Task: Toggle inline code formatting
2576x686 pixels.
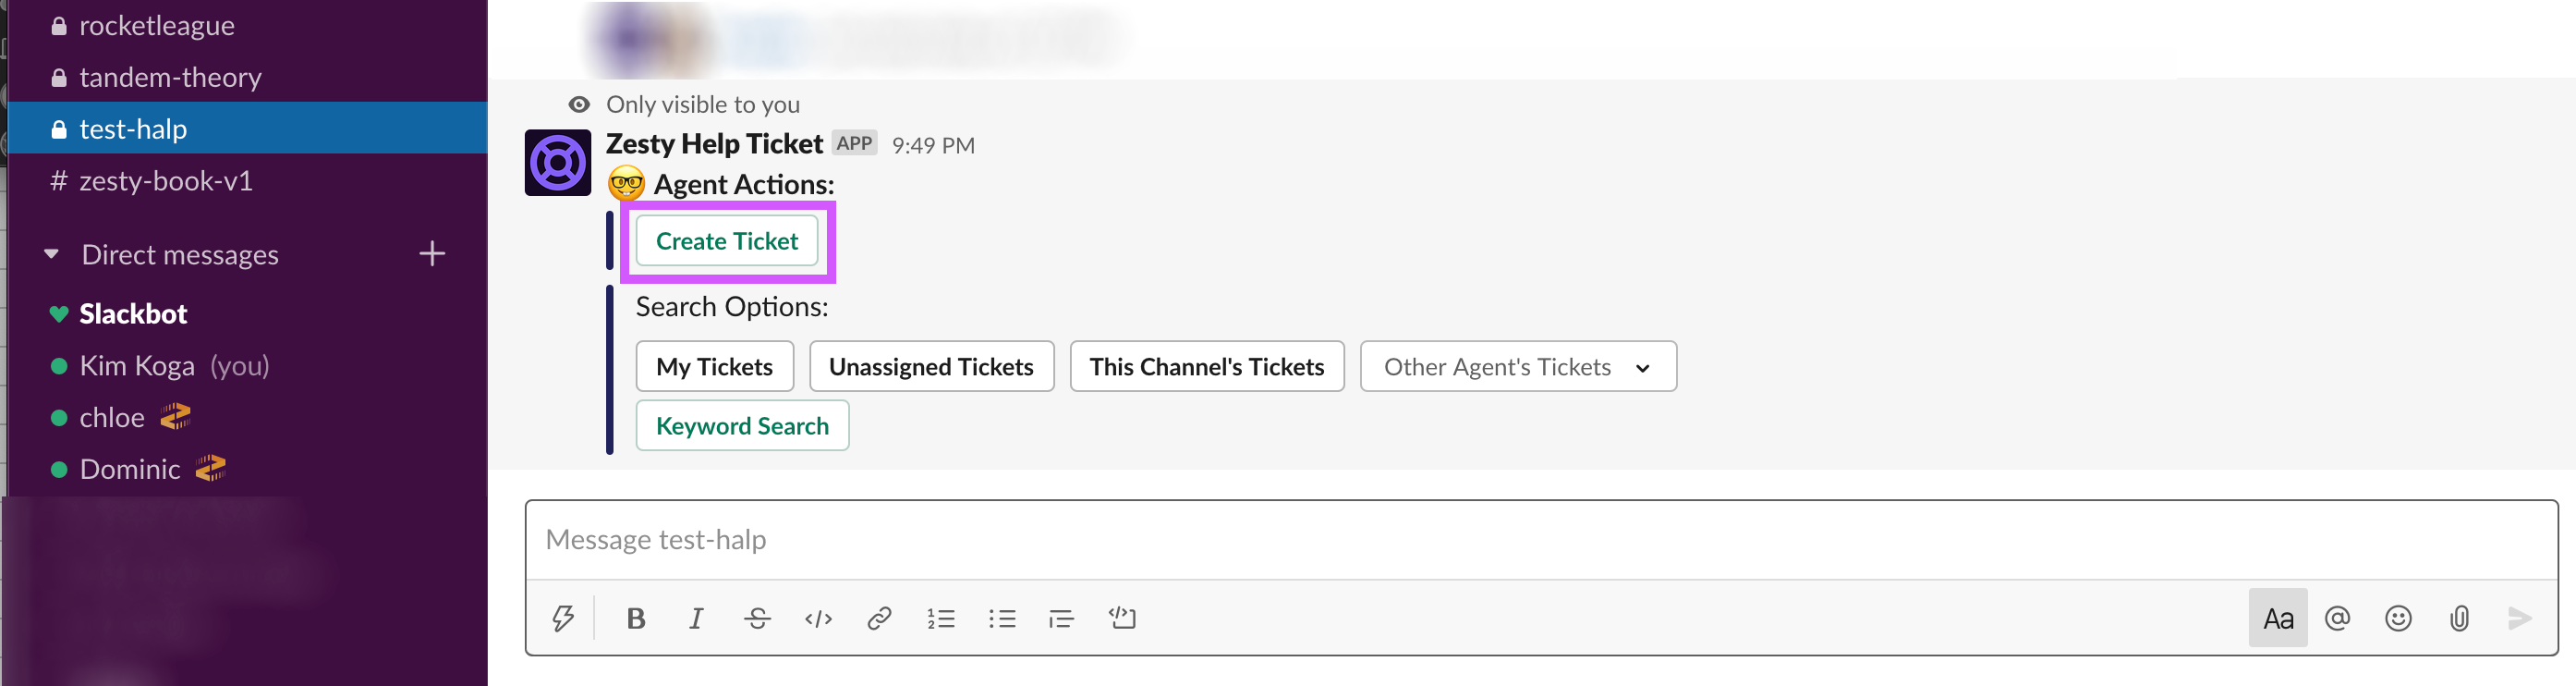Action: (818, 618)
